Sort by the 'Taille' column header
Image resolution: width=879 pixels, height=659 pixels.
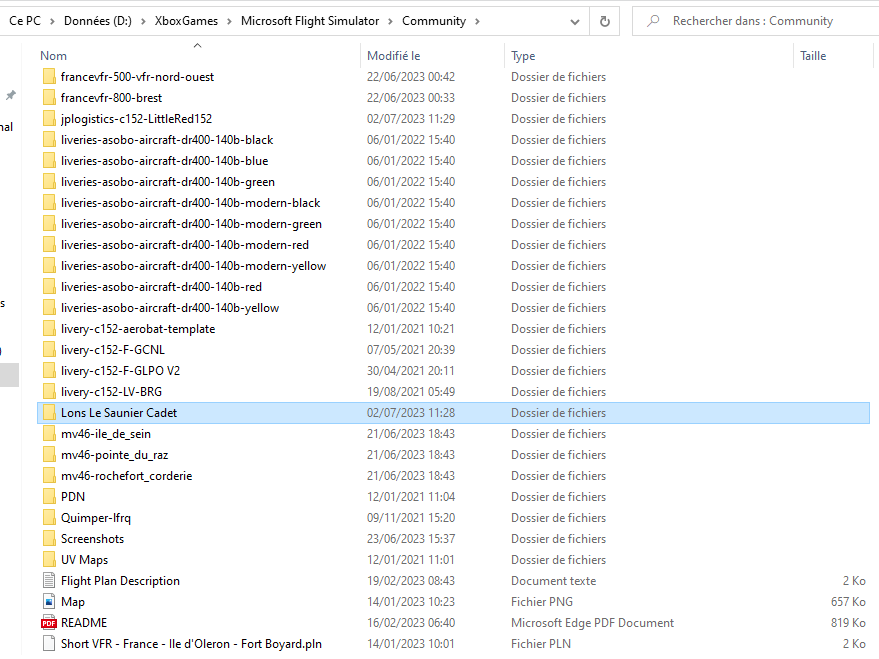click(813, 56)
